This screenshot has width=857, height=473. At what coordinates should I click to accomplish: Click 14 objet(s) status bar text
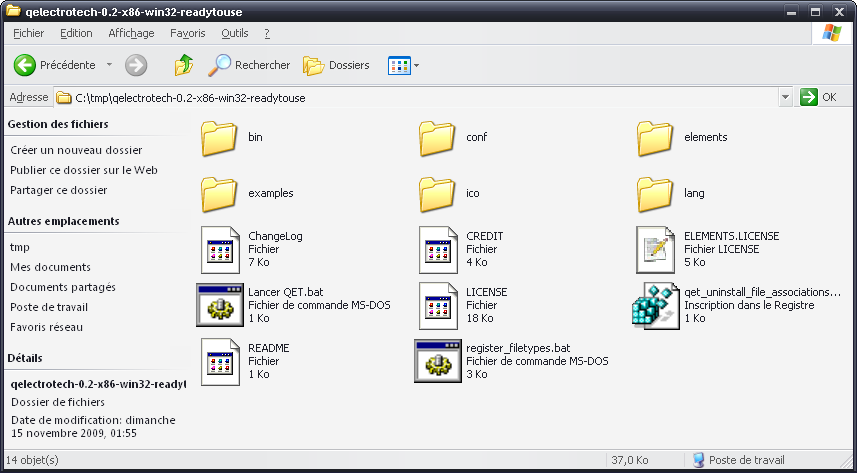[x=32, y=460]
